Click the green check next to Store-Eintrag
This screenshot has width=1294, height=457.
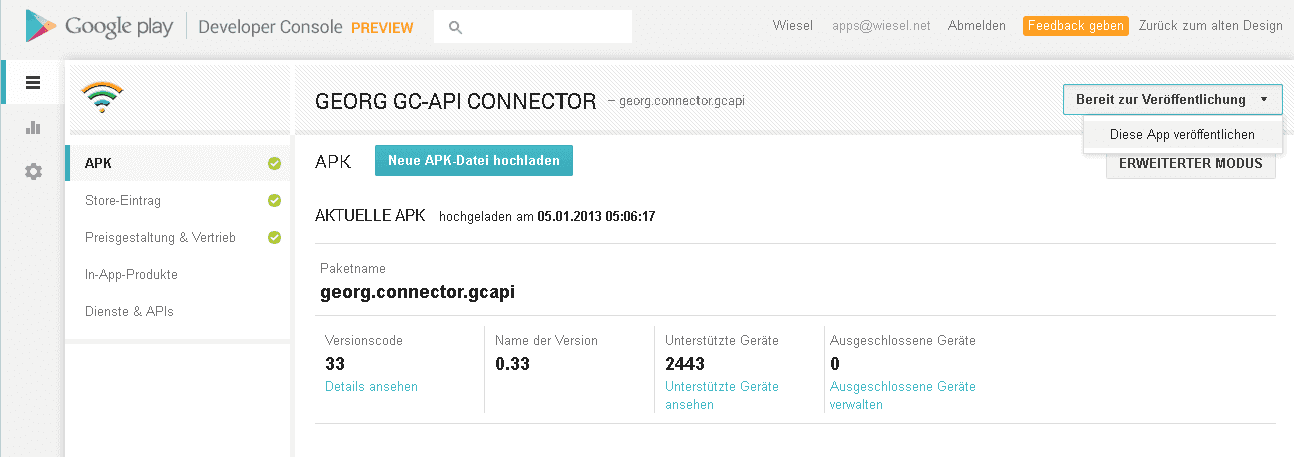tap(275, 201)
